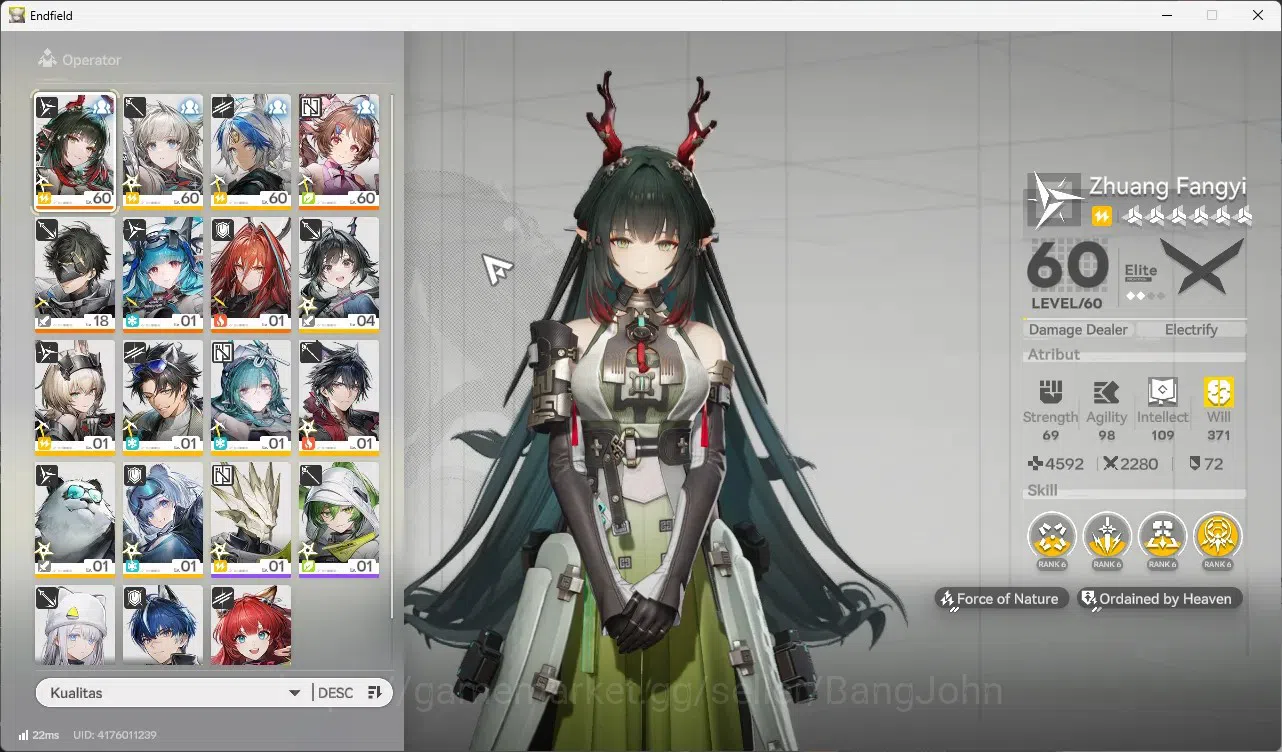Click the electric element icon on blonde level 60 card

133,199
